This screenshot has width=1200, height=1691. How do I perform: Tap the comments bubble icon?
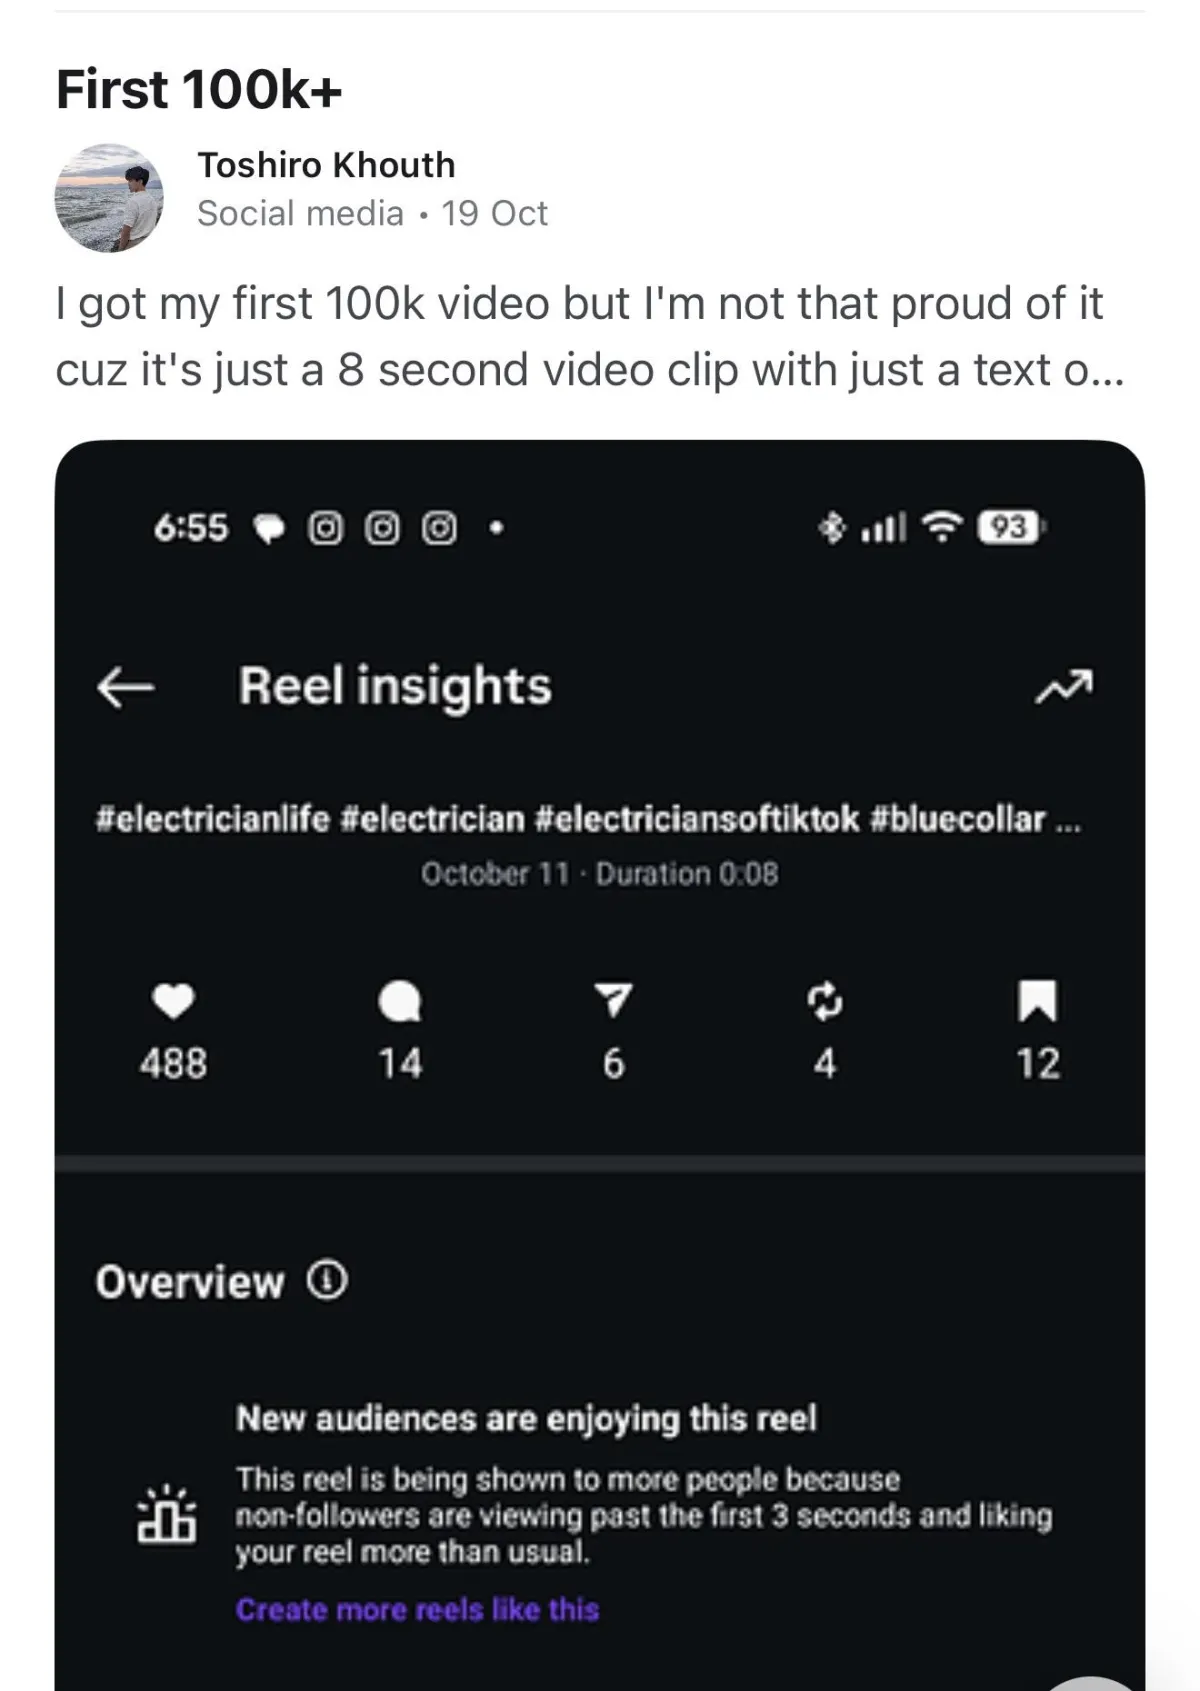(400, 1001)
